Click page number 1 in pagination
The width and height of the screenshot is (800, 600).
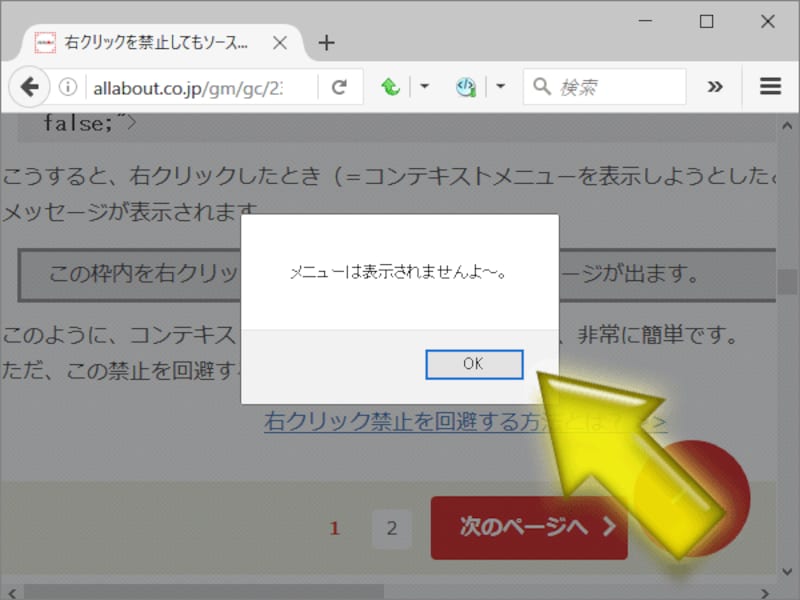click(335, 529)
